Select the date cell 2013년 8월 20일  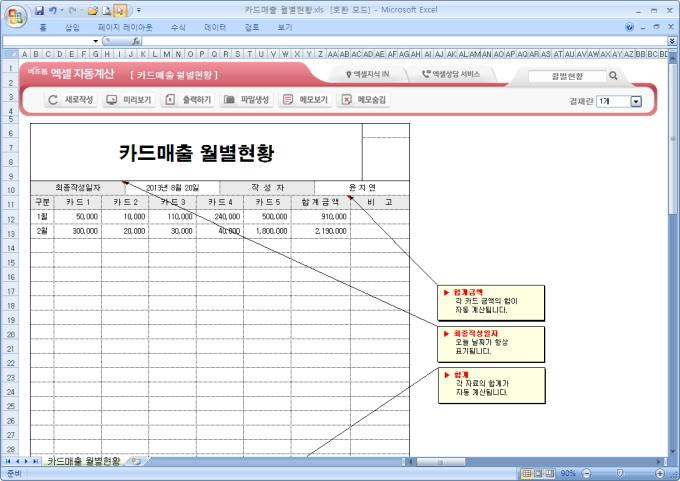click(173, 188)
